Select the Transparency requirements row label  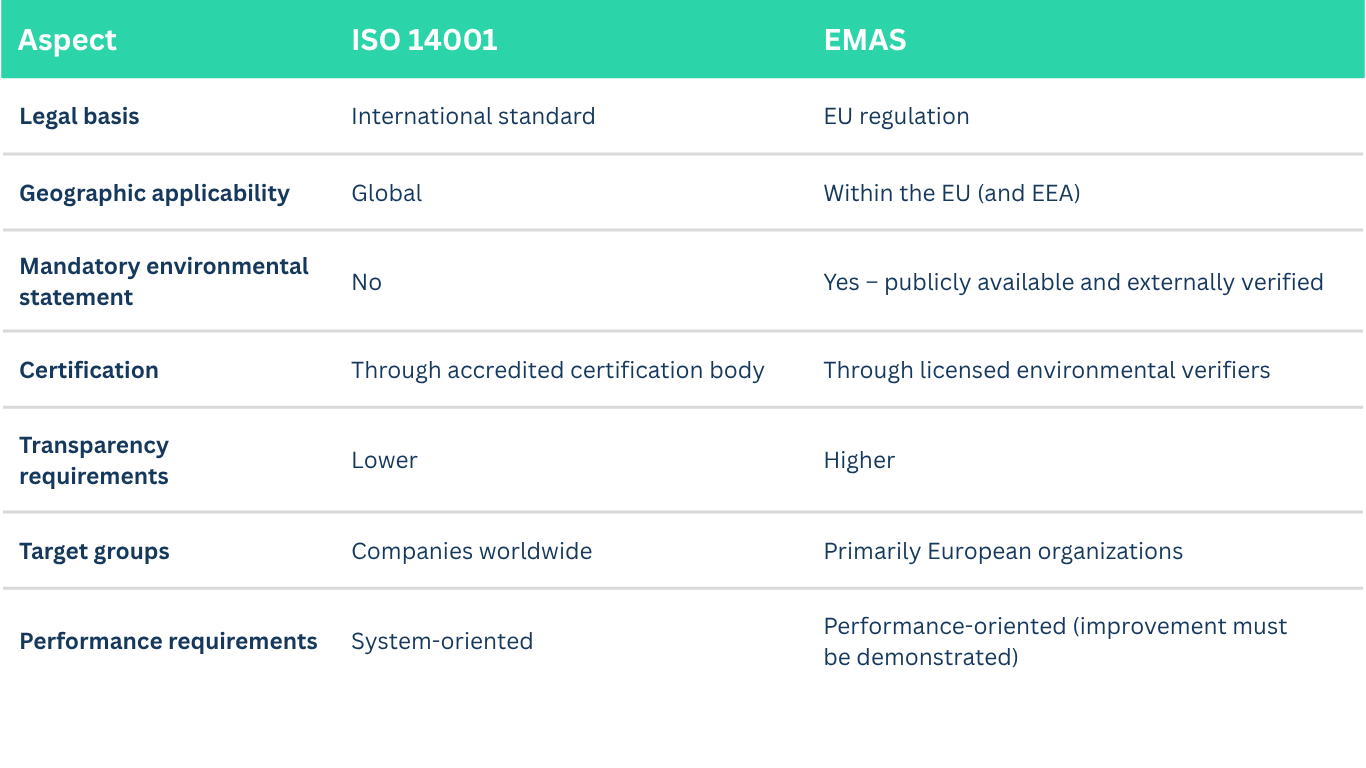tap(94, 460)
